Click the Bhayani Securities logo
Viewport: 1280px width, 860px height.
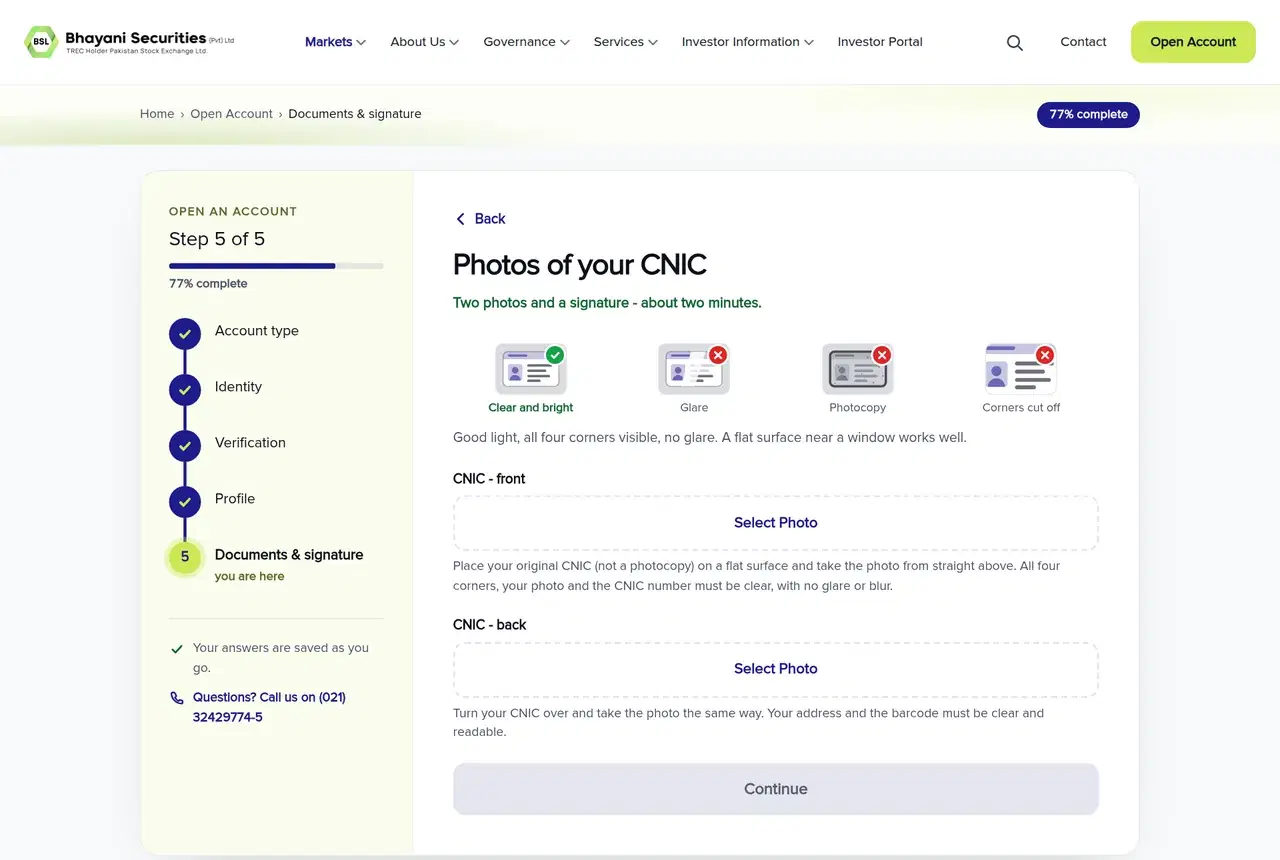coord(130,42)
